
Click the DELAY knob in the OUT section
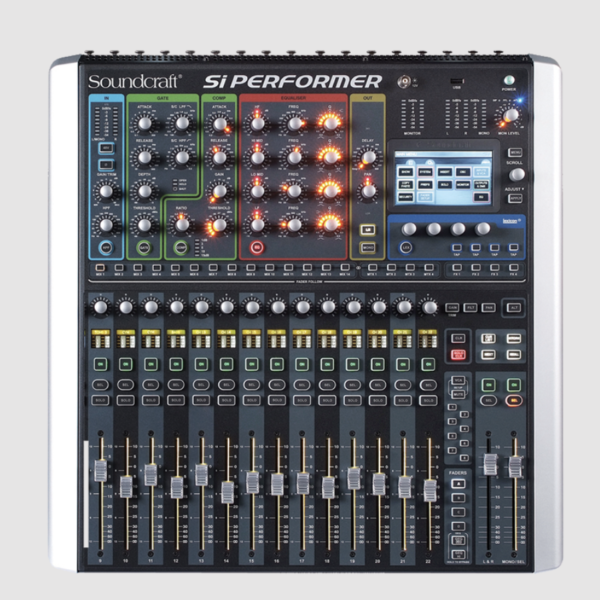[x=368, y=157]
